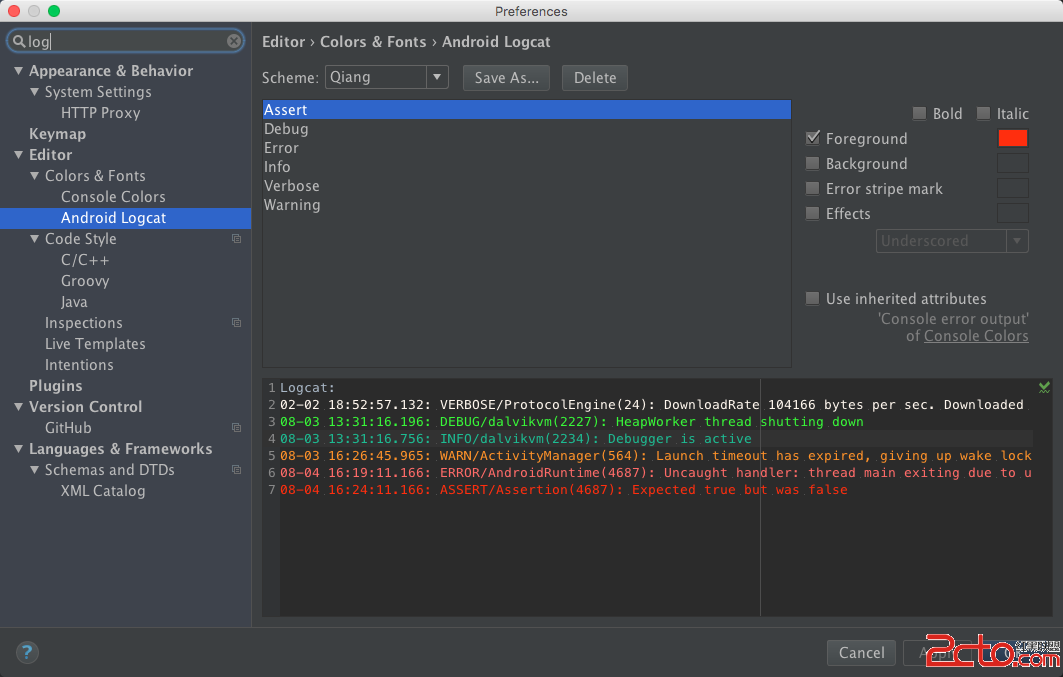This screenshot has height=677, width=1063.
Task: Open the Console Colors link
Action: pyautogui.click(x=976, y=336)
